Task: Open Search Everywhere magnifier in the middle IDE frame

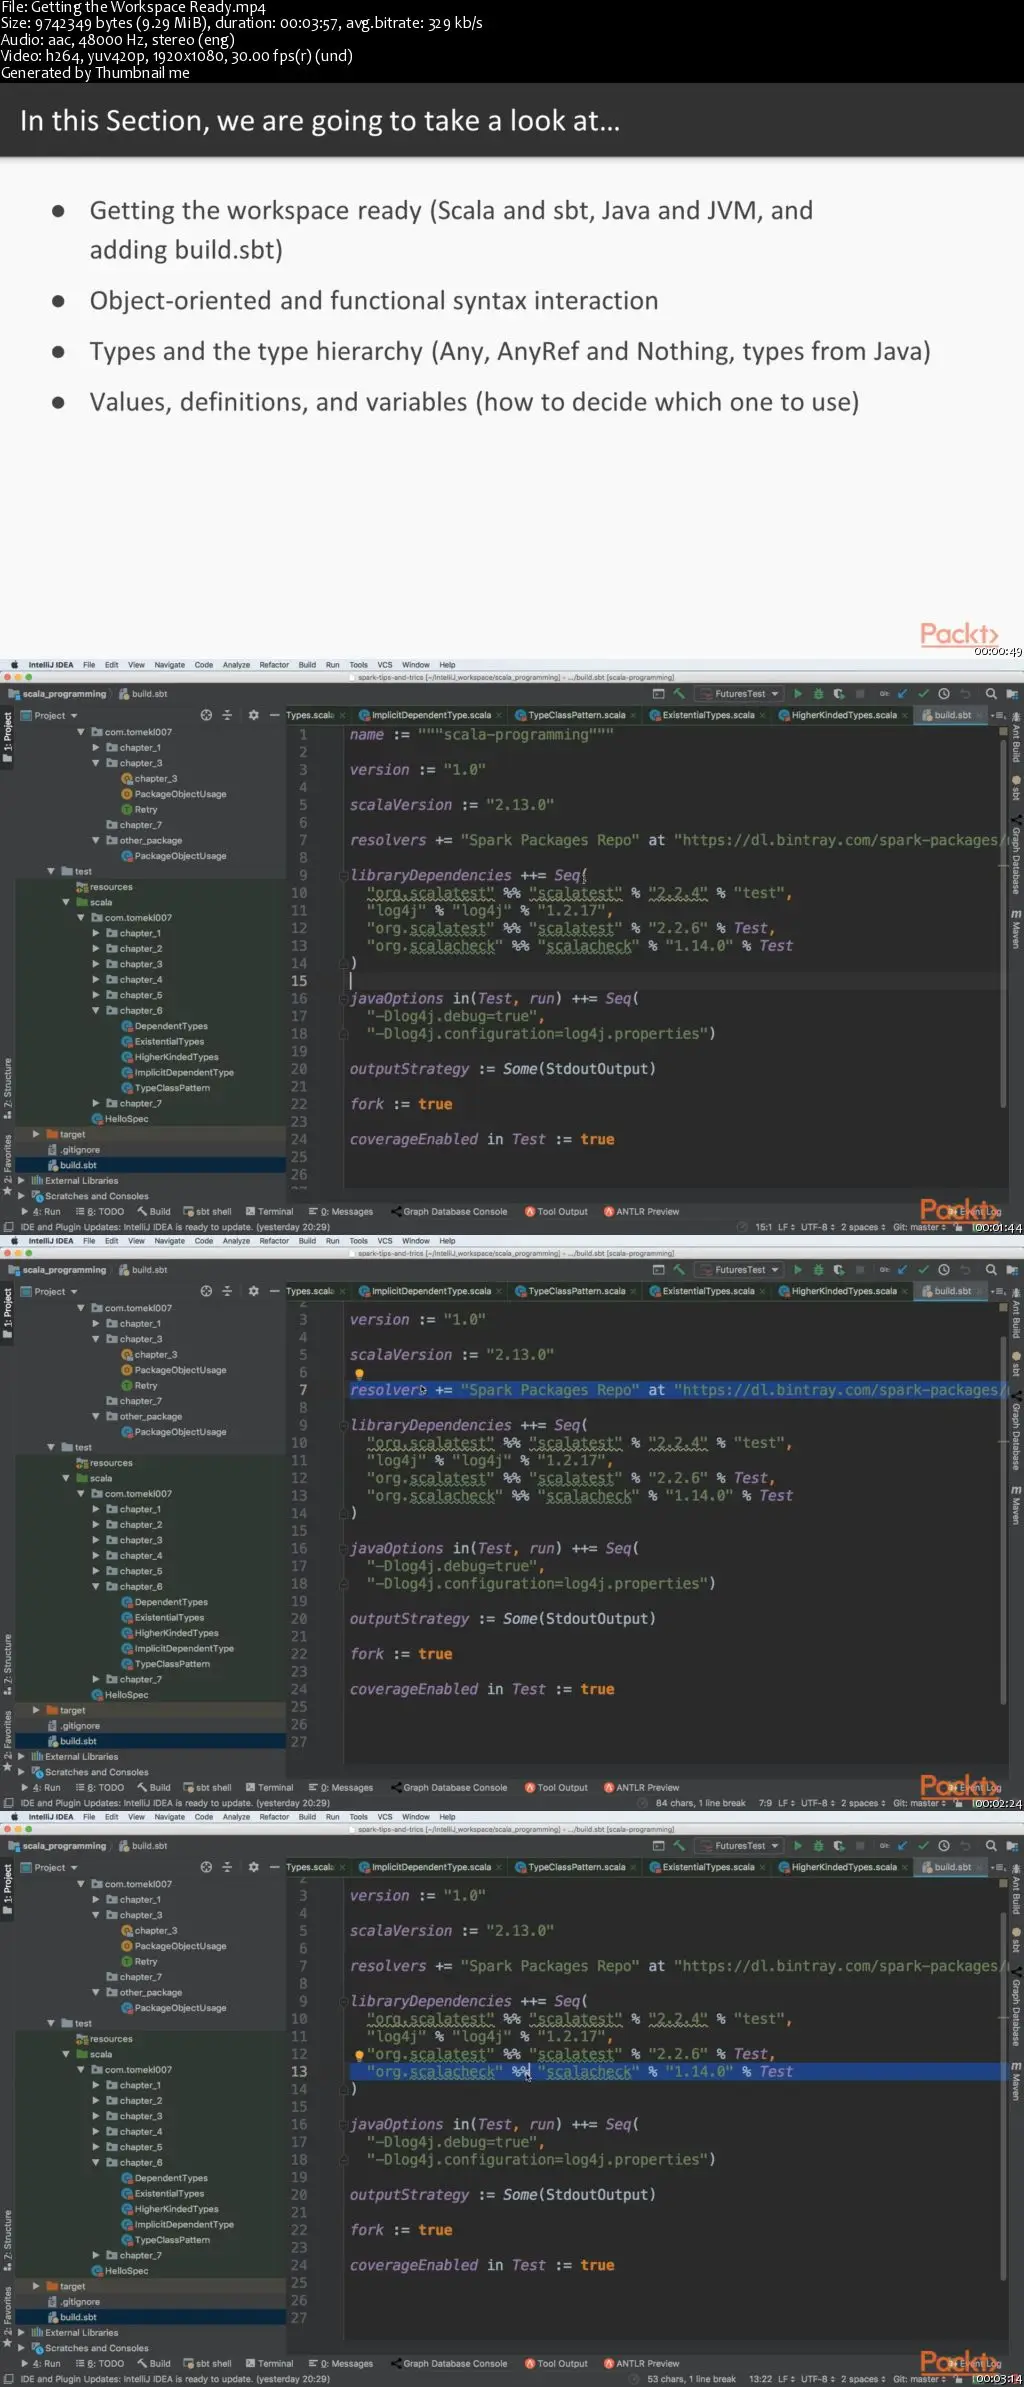Action: click(x=991, y=1269)
